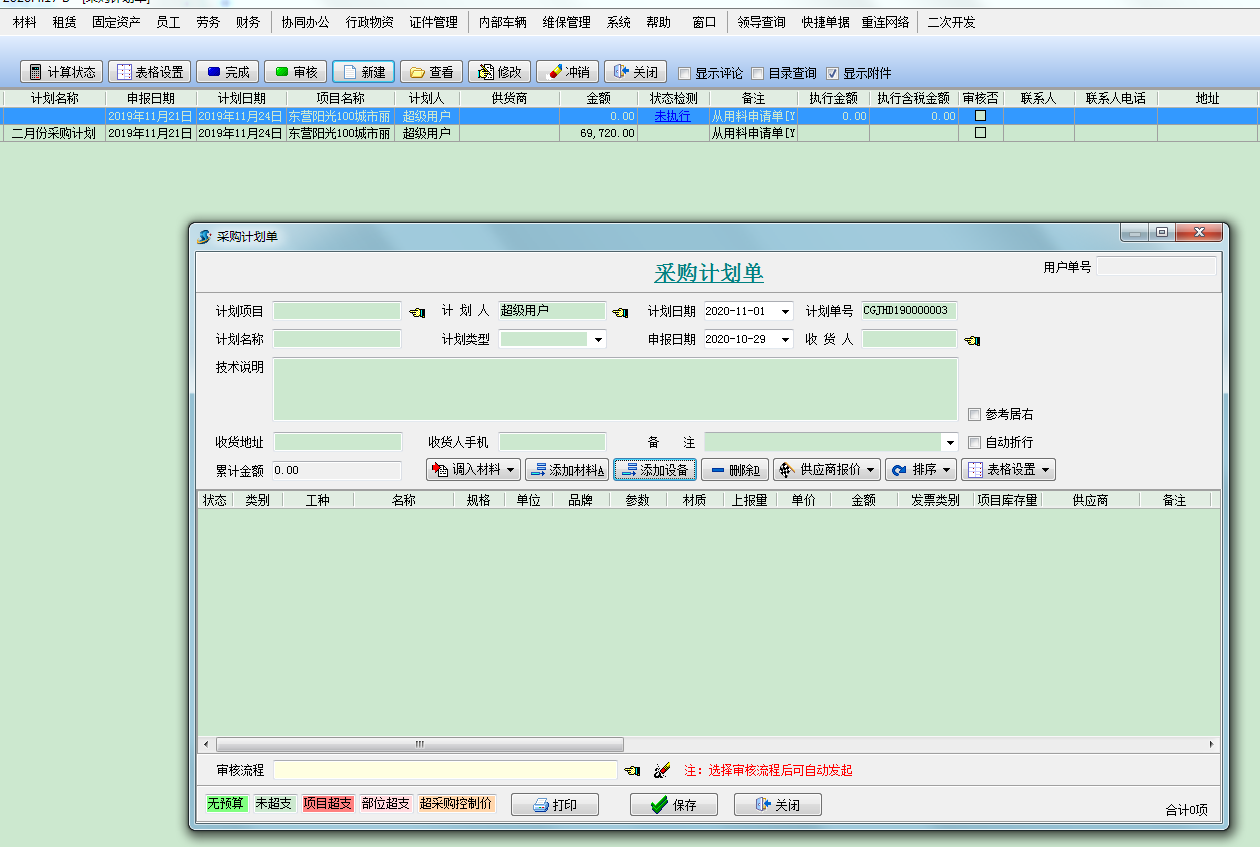Enable the 参考居右 checkbox
The image size is (1260, 847).
(x=973, y=414)
